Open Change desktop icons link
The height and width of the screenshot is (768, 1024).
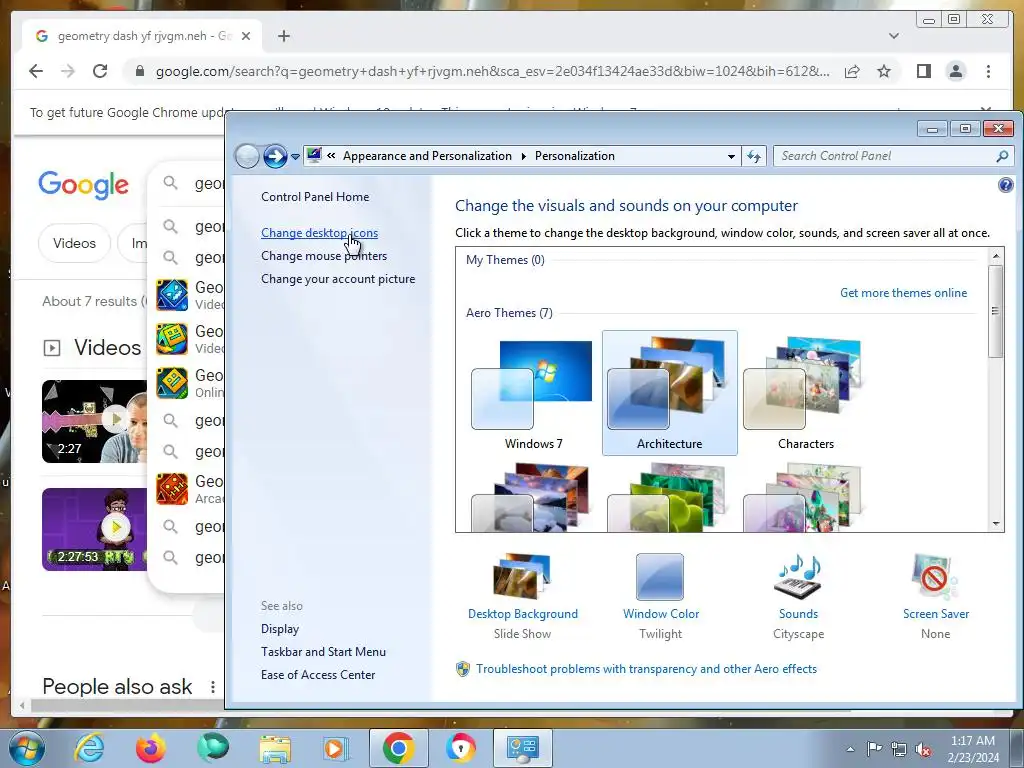point(319,232)
